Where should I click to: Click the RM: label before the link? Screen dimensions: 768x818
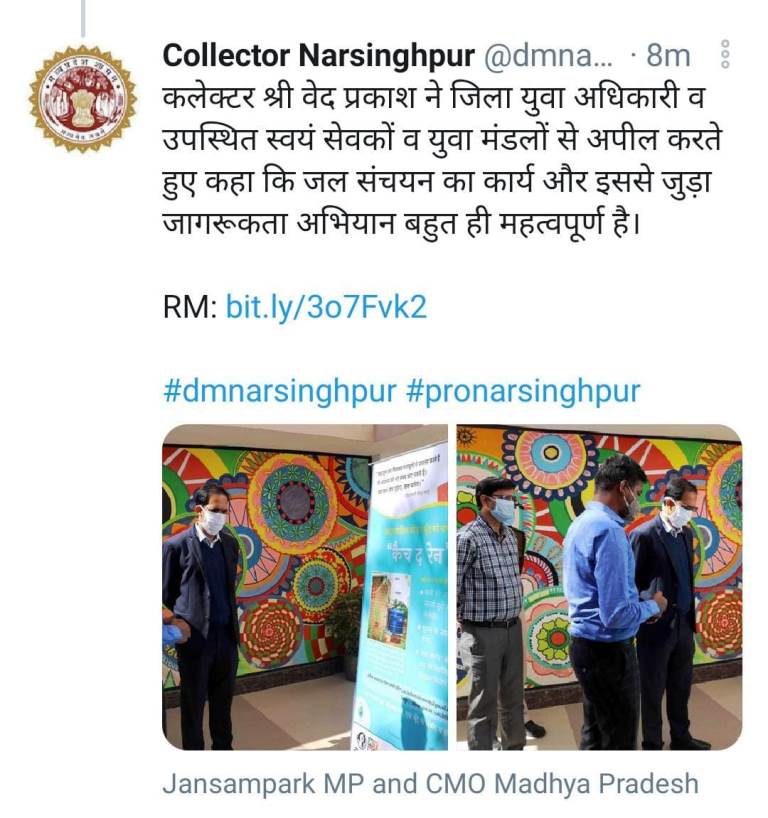point(190,307)
